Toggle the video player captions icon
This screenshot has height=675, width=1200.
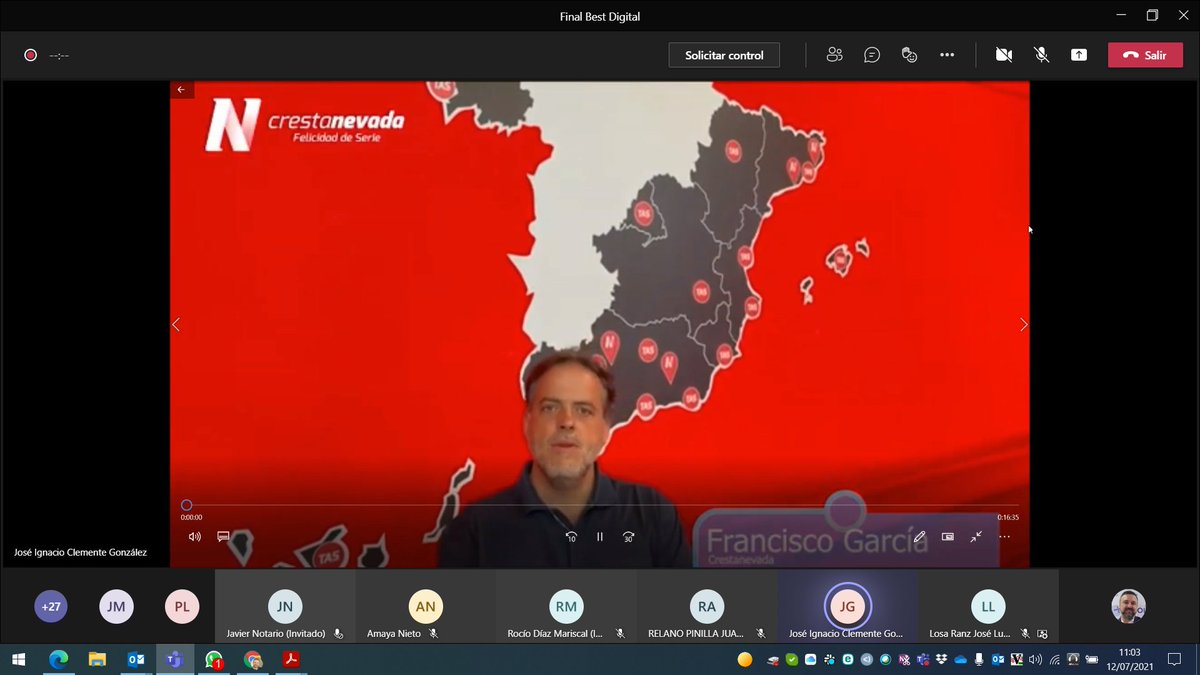(x=223, y=537)
